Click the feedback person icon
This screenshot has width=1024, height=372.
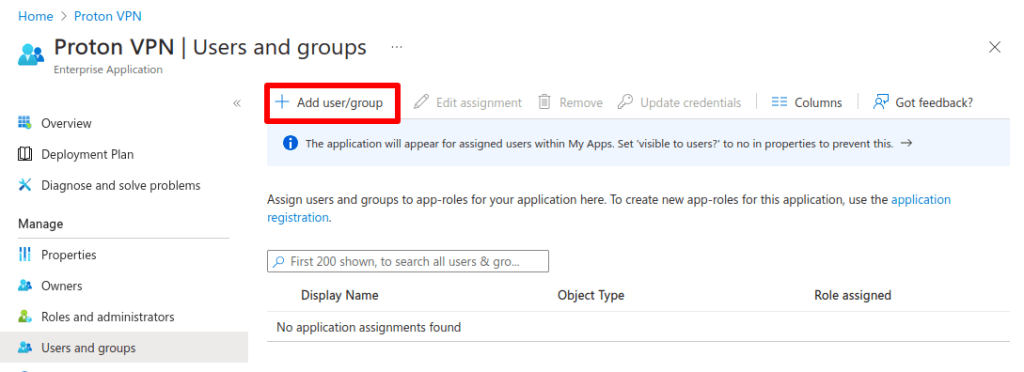point(881,102)
